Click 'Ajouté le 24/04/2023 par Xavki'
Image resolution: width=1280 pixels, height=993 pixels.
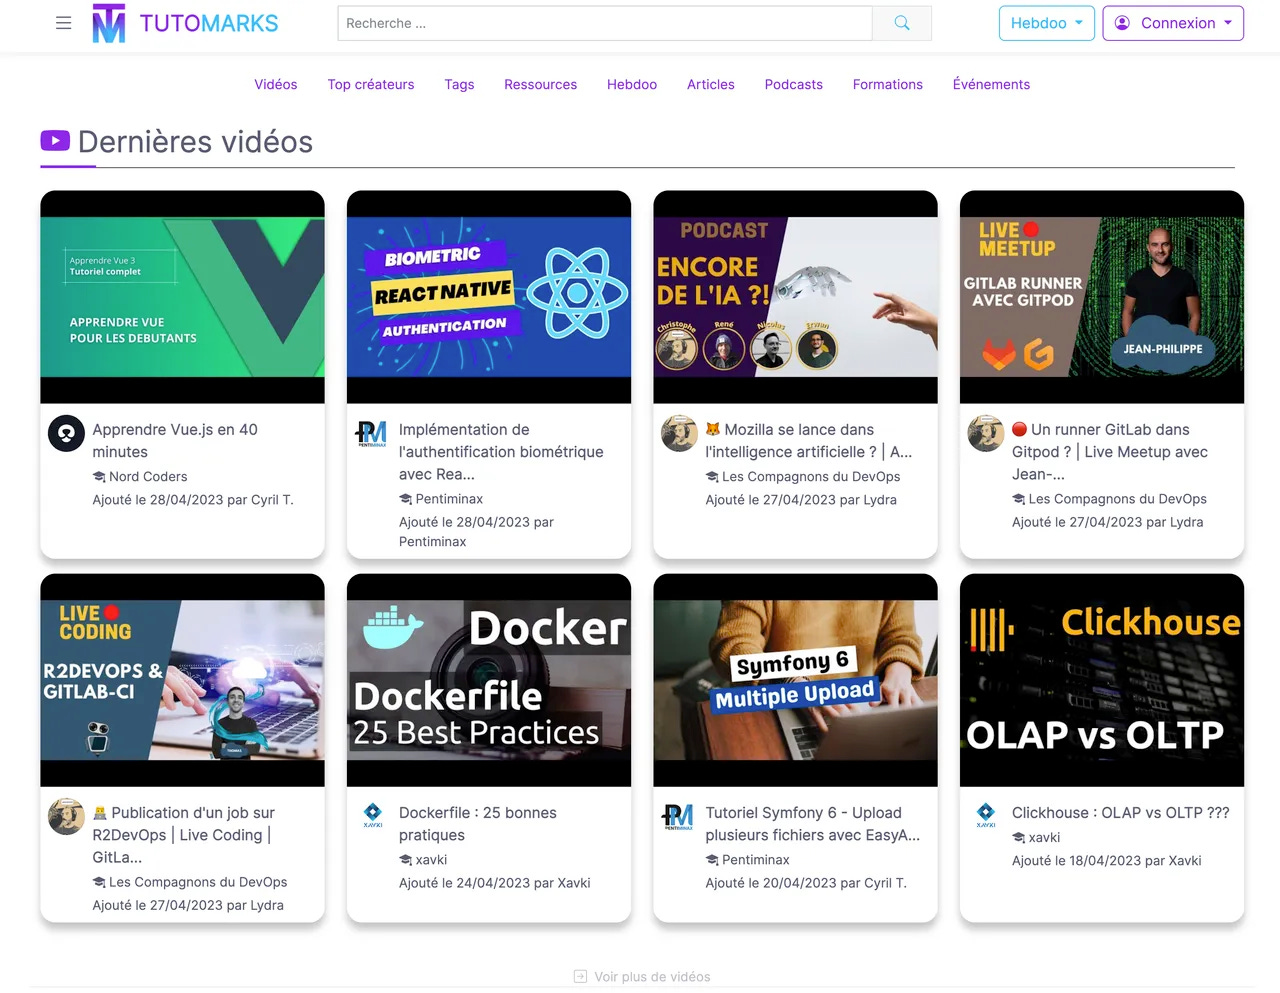(x=495, y=882)
